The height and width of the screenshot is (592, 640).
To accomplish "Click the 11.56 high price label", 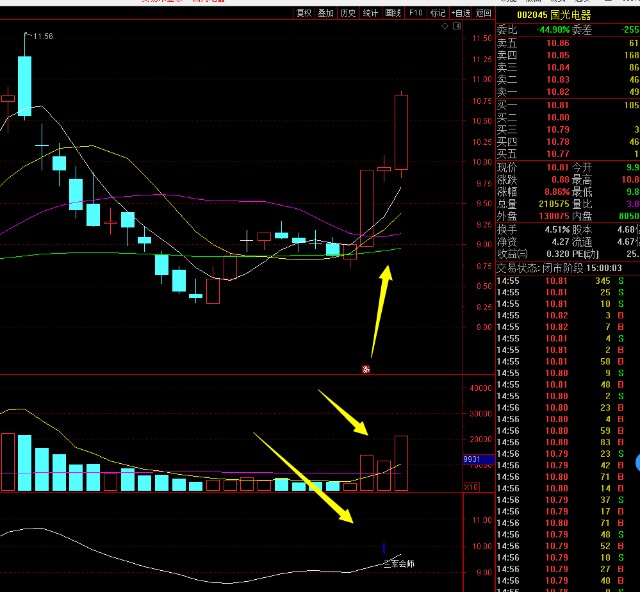I will click(x=42, y=37).
